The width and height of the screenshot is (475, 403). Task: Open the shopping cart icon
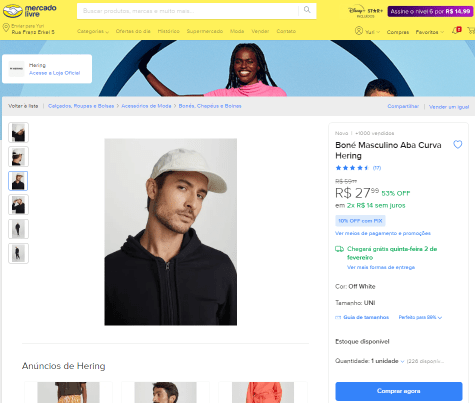click(x=471, y=31)
